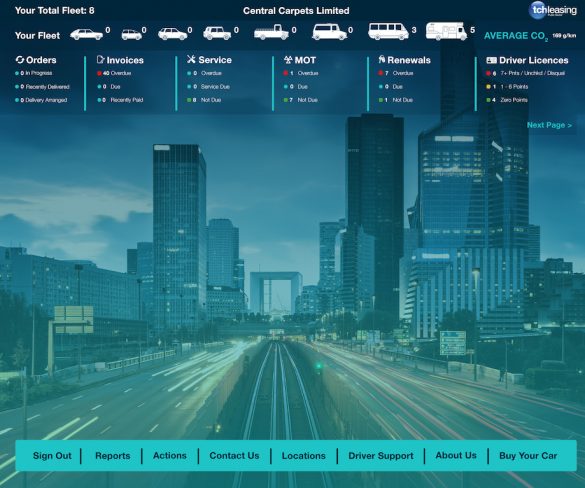
Task: Open Driver Support from bottom menu
Action: (x=381, y=456)
